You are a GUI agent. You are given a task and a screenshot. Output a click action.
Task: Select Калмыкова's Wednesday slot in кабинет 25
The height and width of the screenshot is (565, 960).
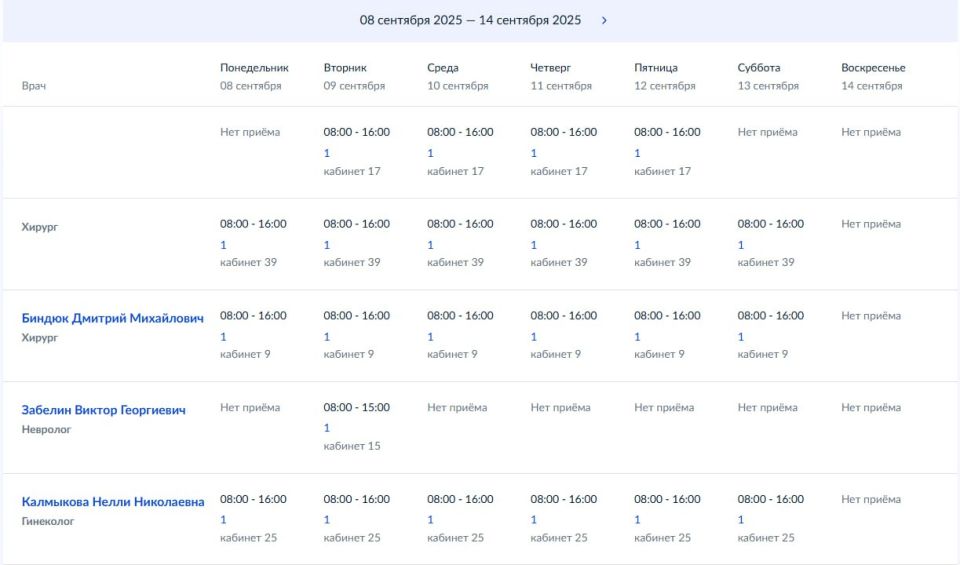point(430,520)
